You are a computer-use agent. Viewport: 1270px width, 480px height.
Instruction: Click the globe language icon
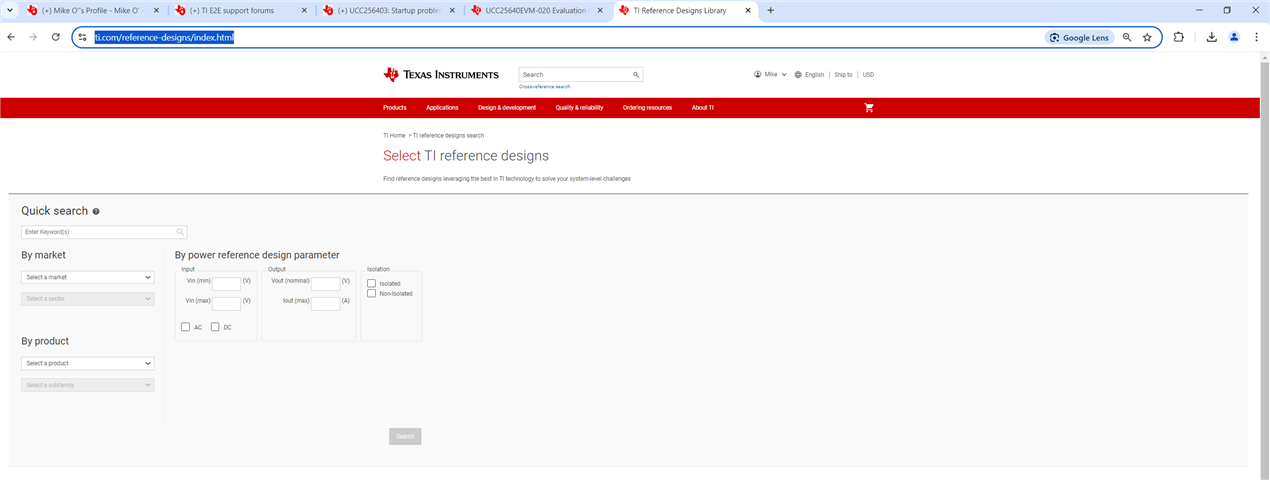pos(798,74)
